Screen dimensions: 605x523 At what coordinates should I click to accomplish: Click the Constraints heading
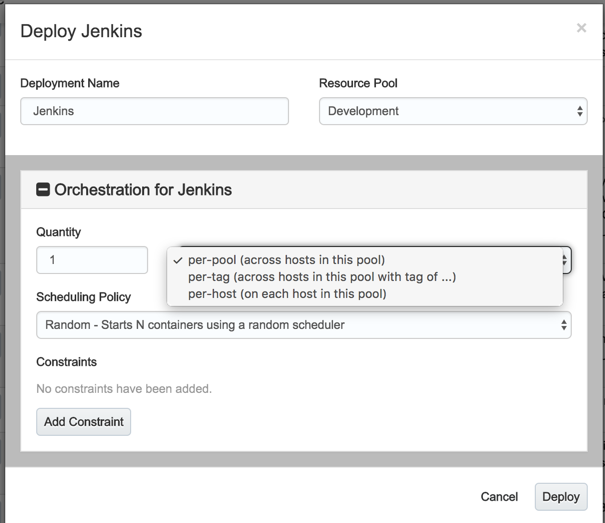[67, 362]
